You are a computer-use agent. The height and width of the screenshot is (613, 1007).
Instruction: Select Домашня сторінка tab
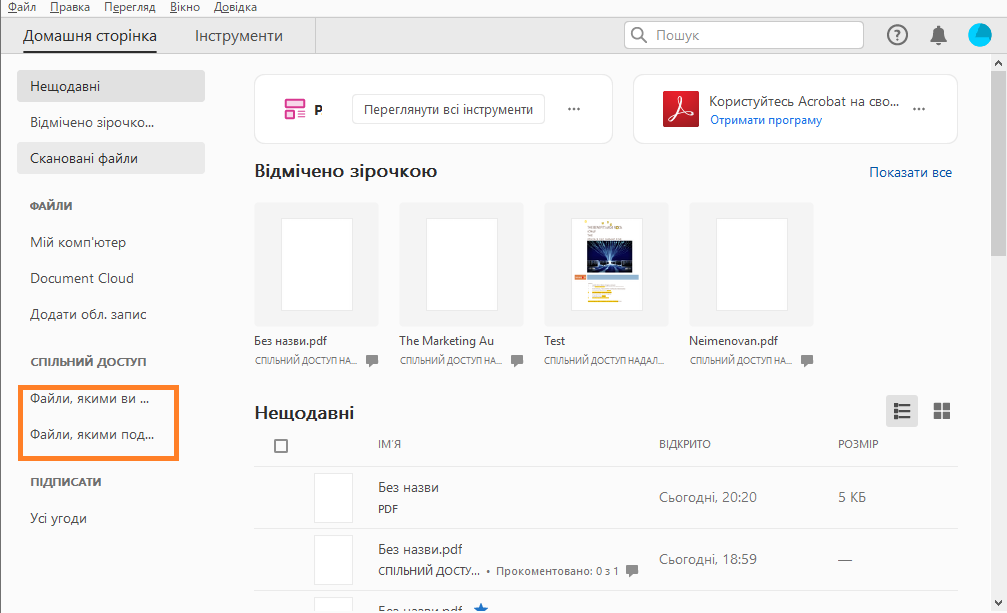(90, 36)
